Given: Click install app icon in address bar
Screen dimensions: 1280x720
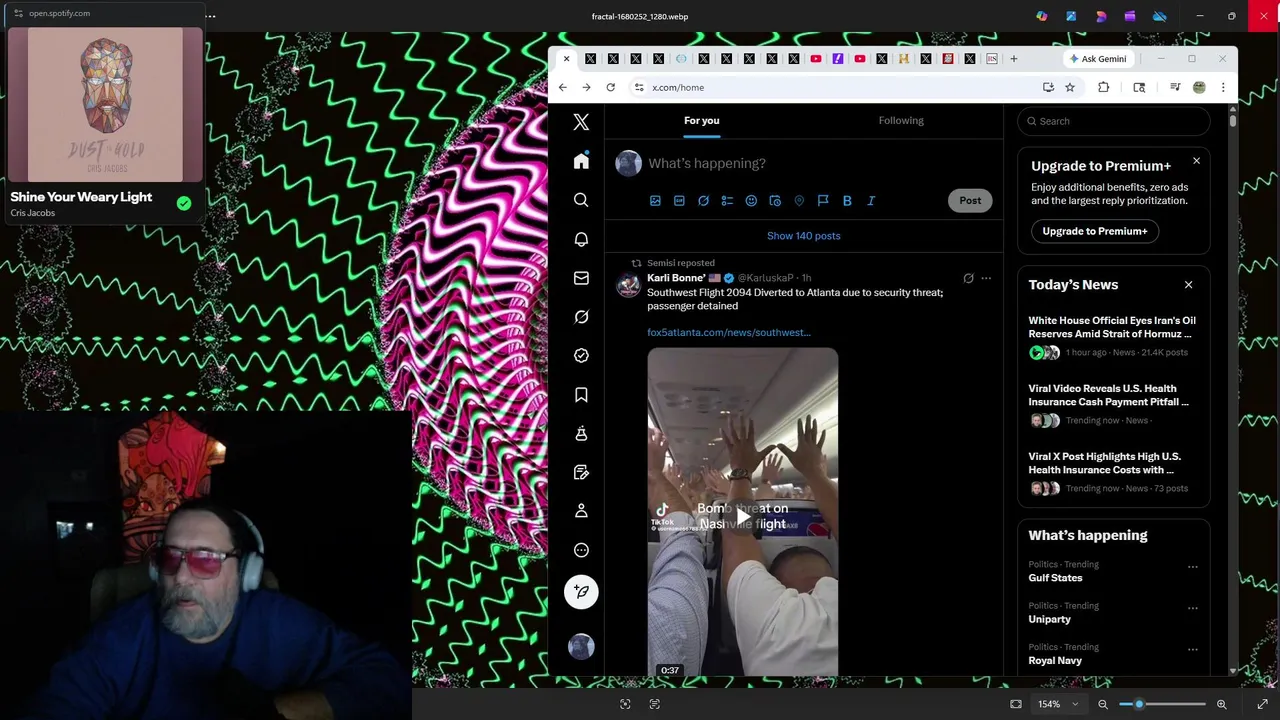Looking at the screenshot, I should [1048, 87].
